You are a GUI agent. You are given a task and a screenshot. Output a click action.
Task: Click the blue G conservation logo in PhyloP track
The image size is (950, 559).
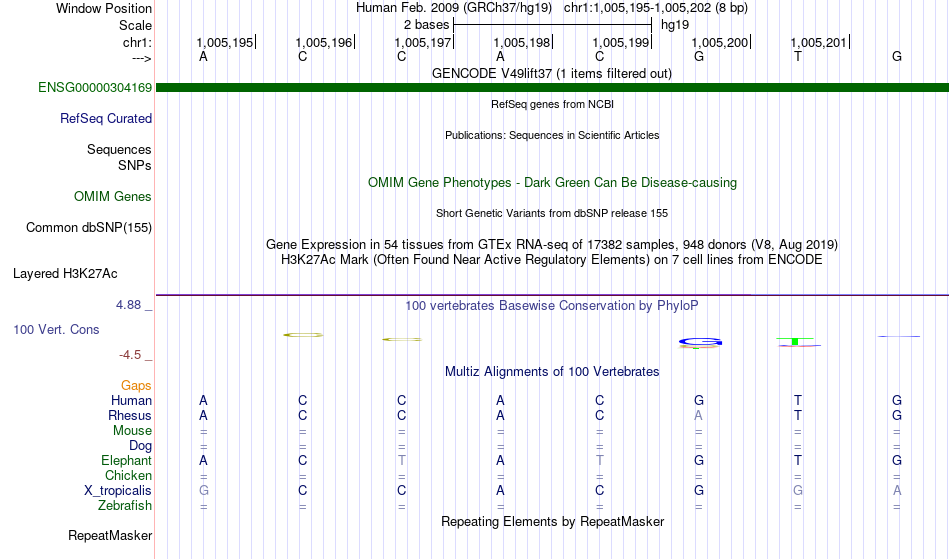700,343
